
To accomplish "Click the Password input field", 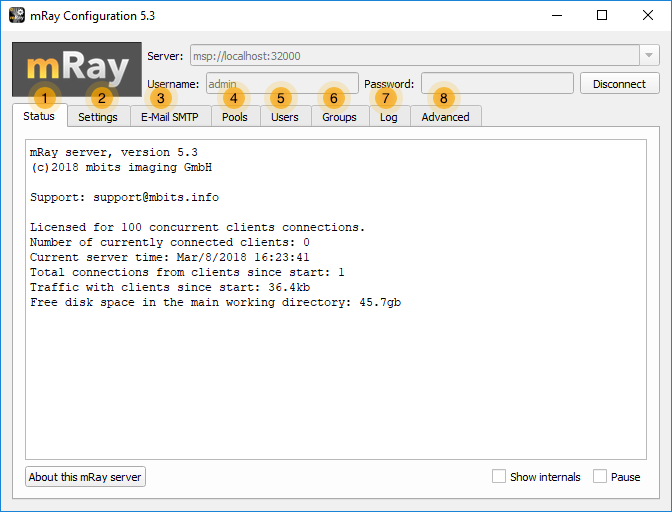I will [x=497, y=83].
